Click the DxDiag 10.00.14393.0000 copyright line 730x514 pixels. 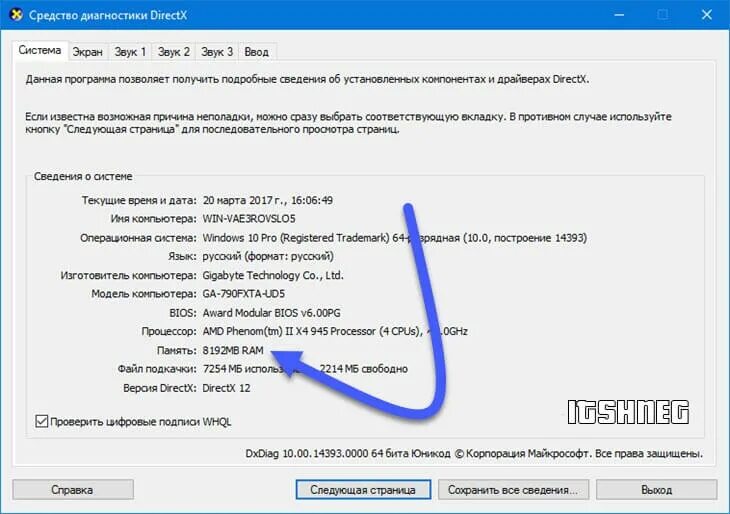tap(474, 453)
